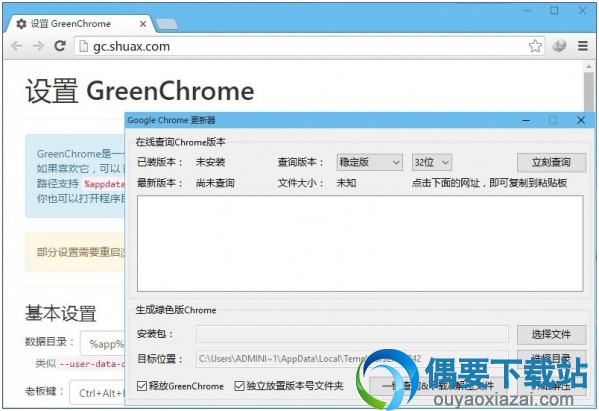Click the 生成绿色版Chrome group label
Screen dimensions: 599x411
coord(176,310)
